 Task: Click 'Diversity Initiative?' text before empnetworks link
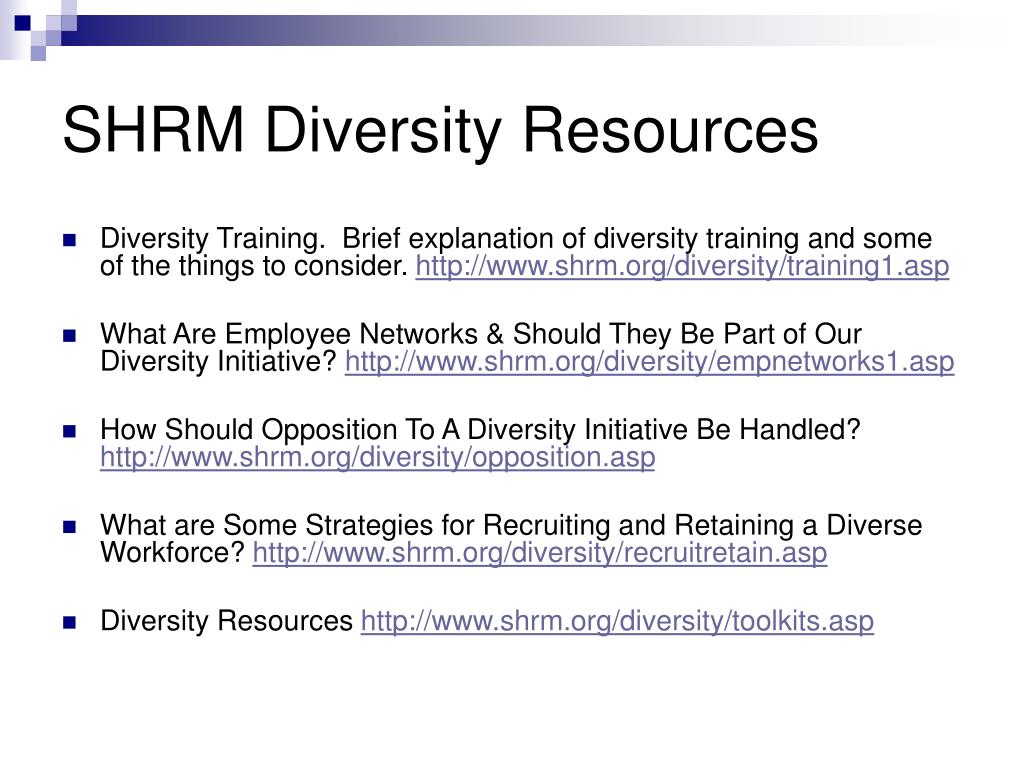tap(219, 362)
